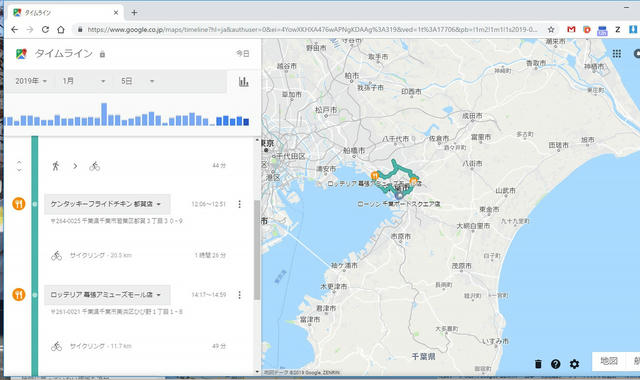The width and height of the screenshot is (640, 380).
Task: Click the 今日 today link
Action: coord(242,53)
